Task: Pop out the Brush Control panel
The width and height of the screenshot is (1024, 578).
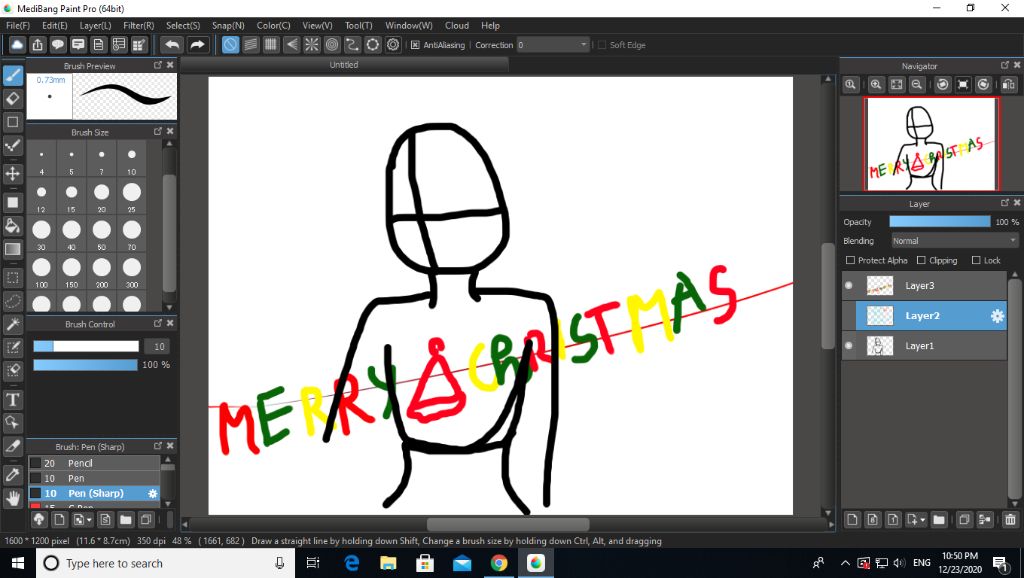Action: [157, 323]
